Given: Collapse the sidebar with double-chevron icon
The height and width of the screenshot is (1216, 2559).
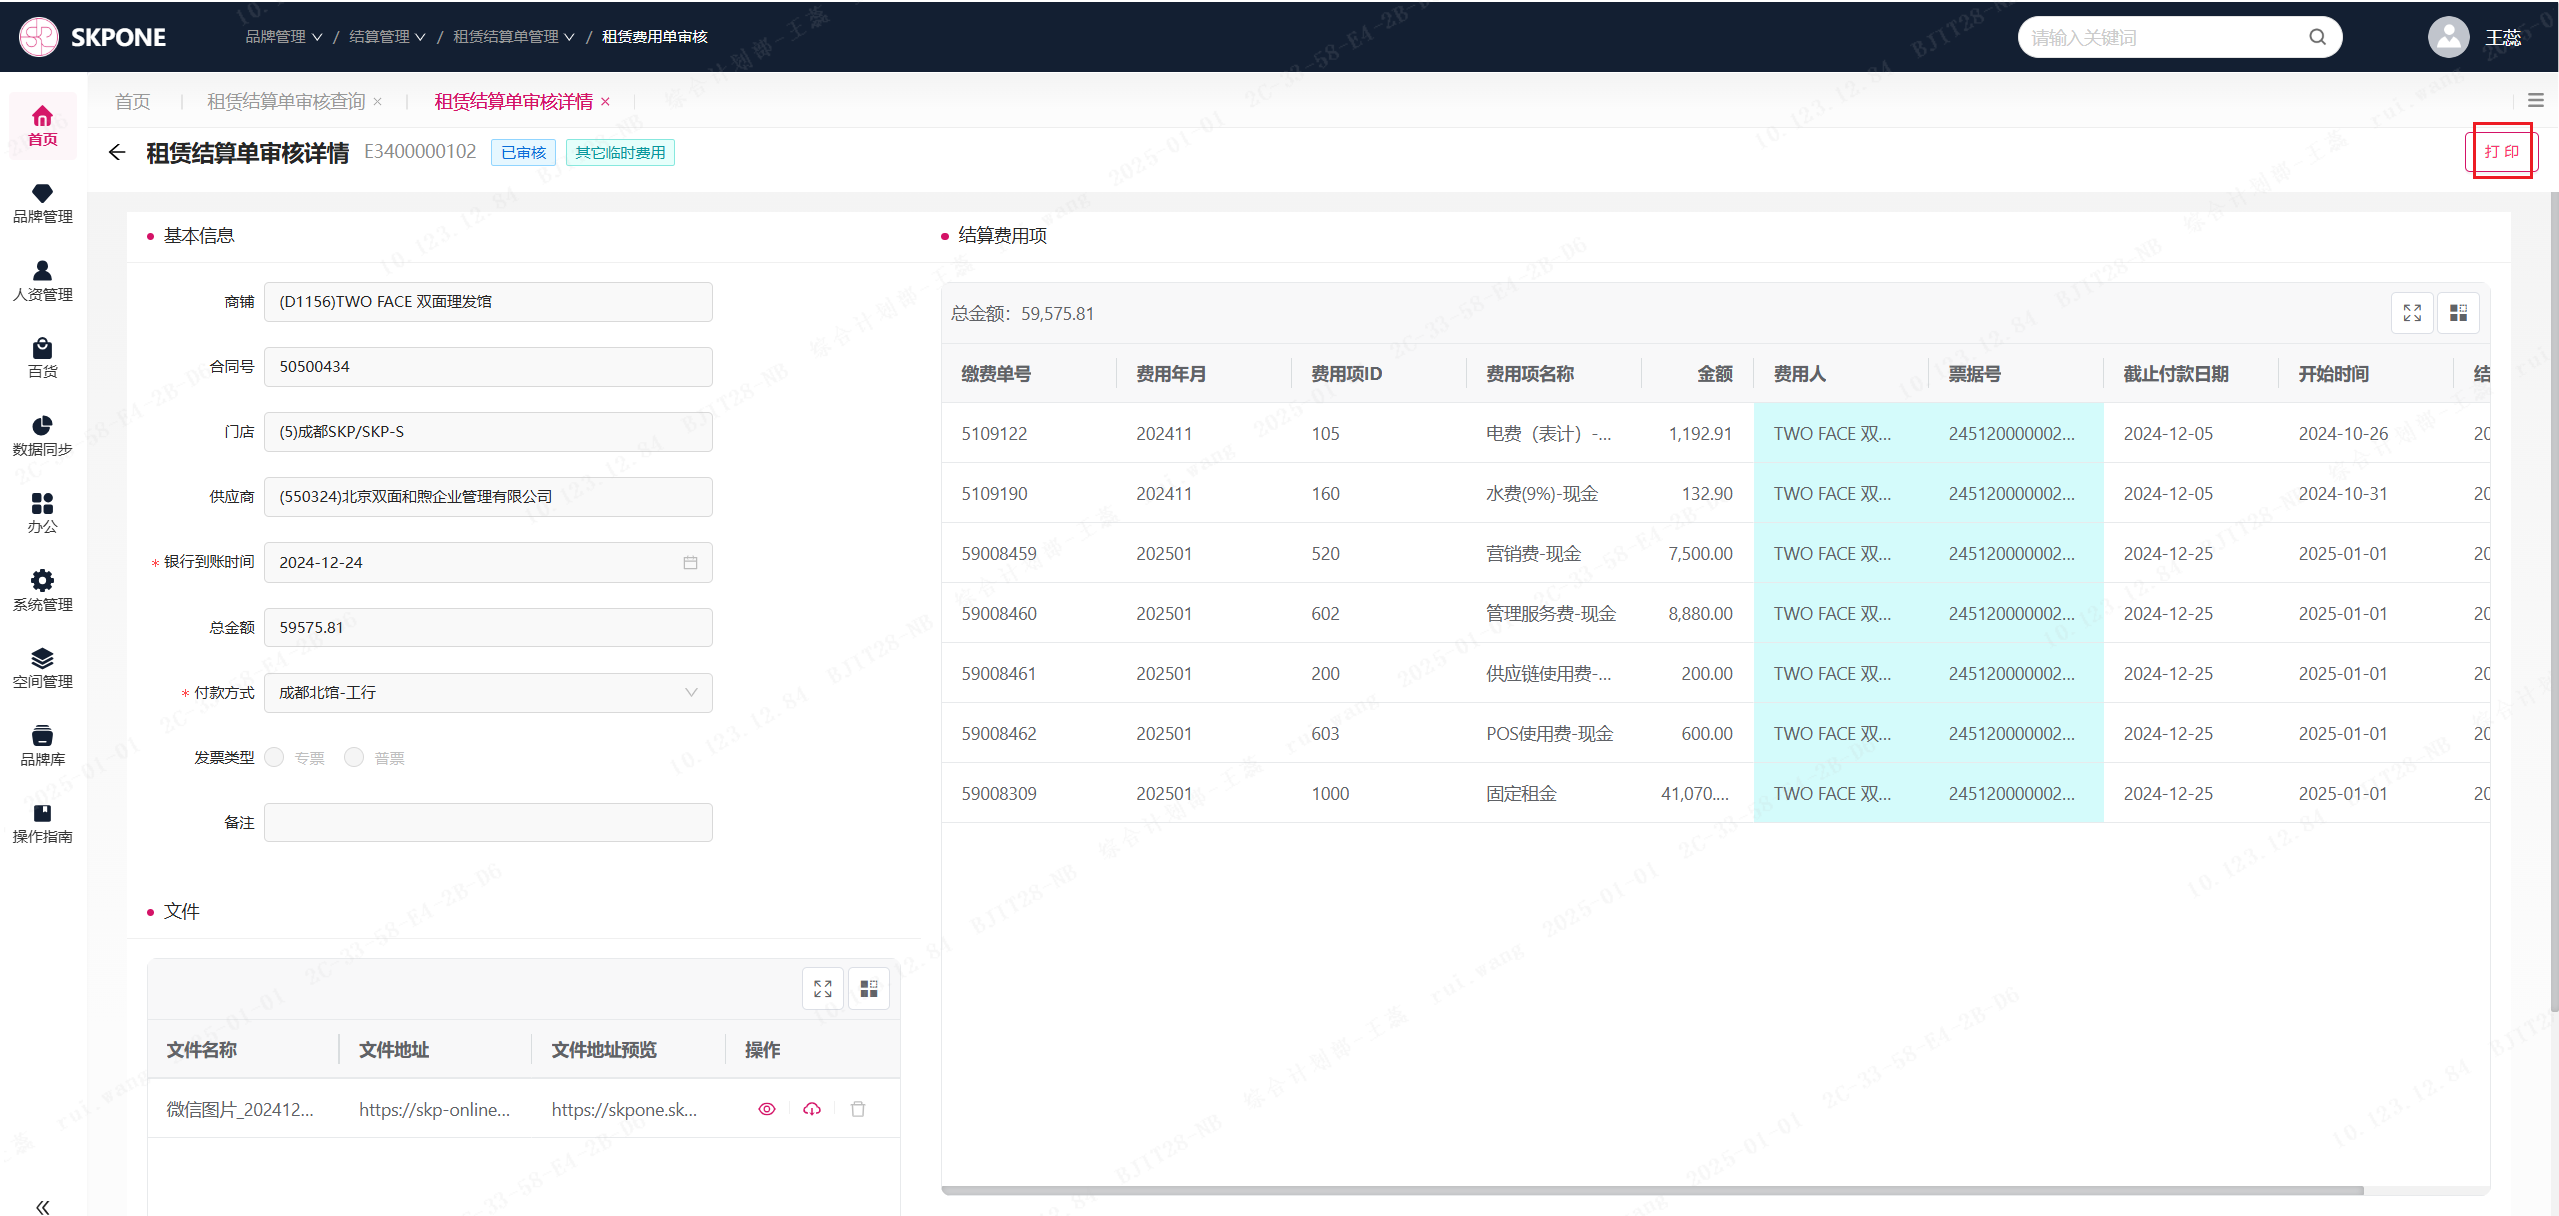Looking at the screenshot, I should [42, 1206].
